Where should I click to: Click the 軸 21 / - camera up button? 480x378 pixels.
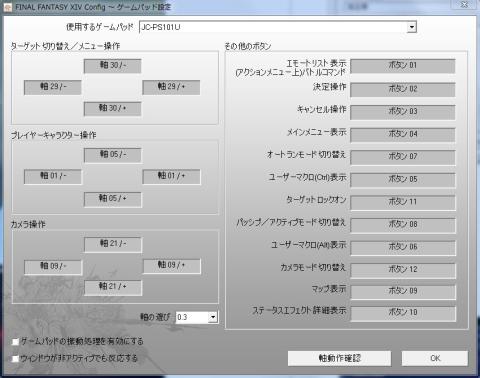(113, 244)
